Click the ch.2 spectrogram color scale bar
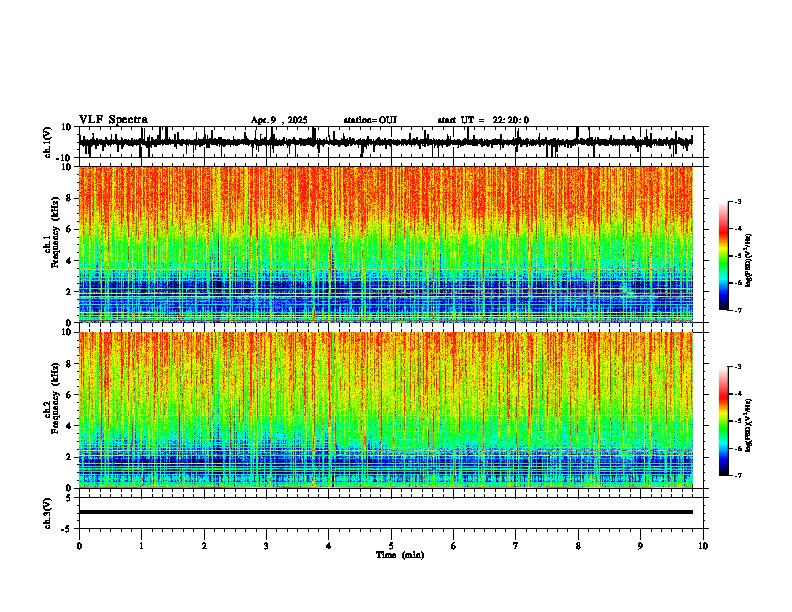 pos(724,421)
